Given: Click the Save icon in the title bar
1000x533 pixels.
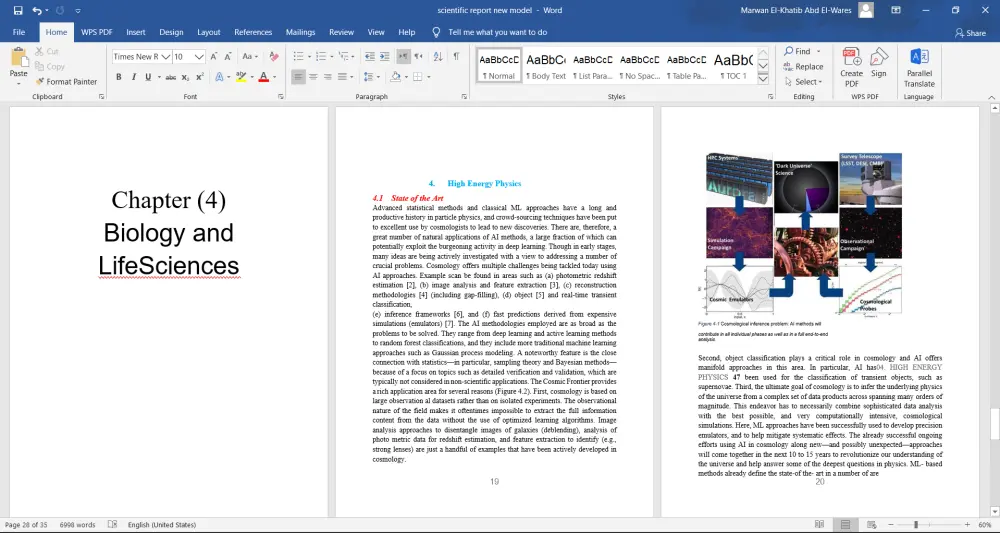Looking at the screenshot, I should click(18, 10).
